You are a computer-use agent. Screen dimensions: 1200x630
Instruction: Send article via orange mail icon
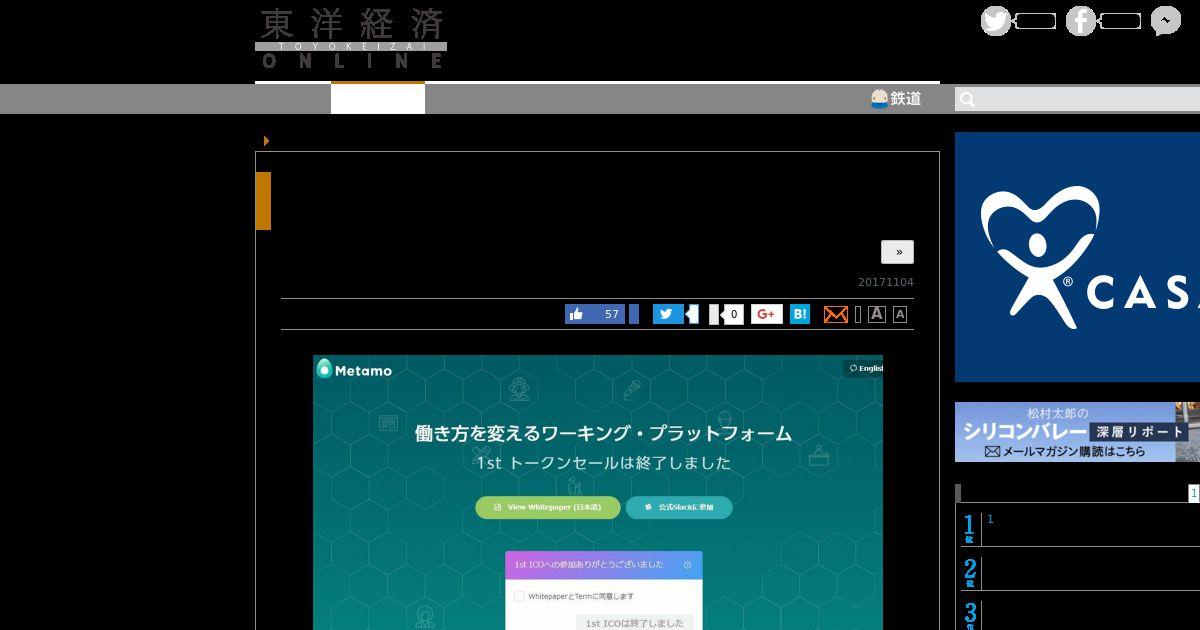point(835,314)
